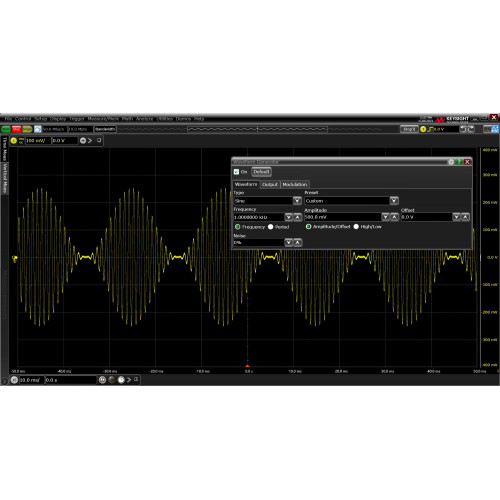Click the memory overview bar waveform window

257,129
